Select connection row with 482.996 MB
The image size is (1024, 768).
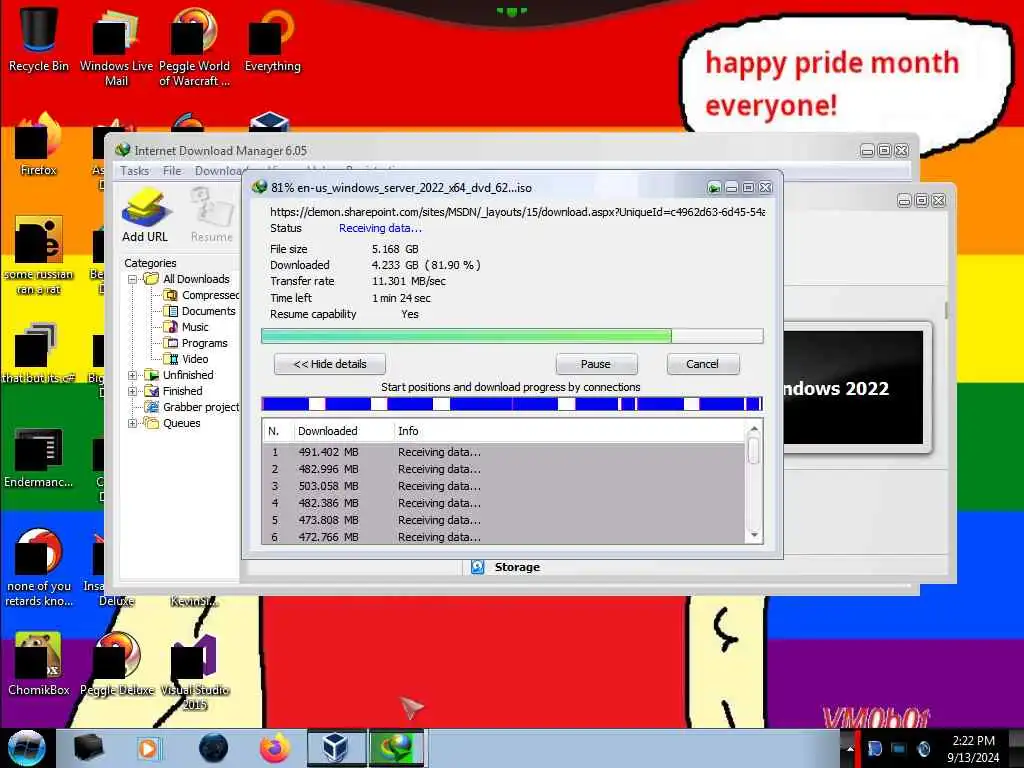pos(504,469)
